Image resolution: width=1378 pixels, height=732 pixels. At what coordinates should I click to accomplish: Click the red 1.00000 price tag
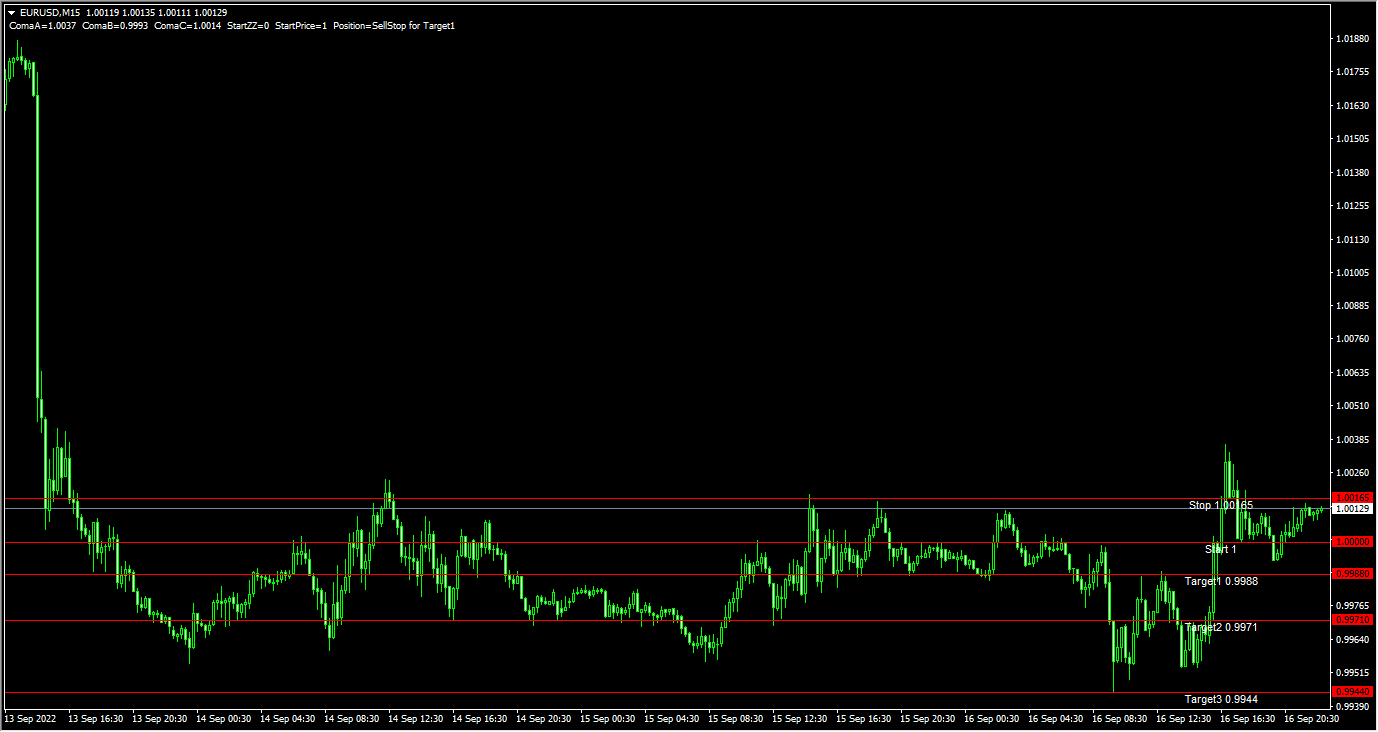[x=1351, y=542]
